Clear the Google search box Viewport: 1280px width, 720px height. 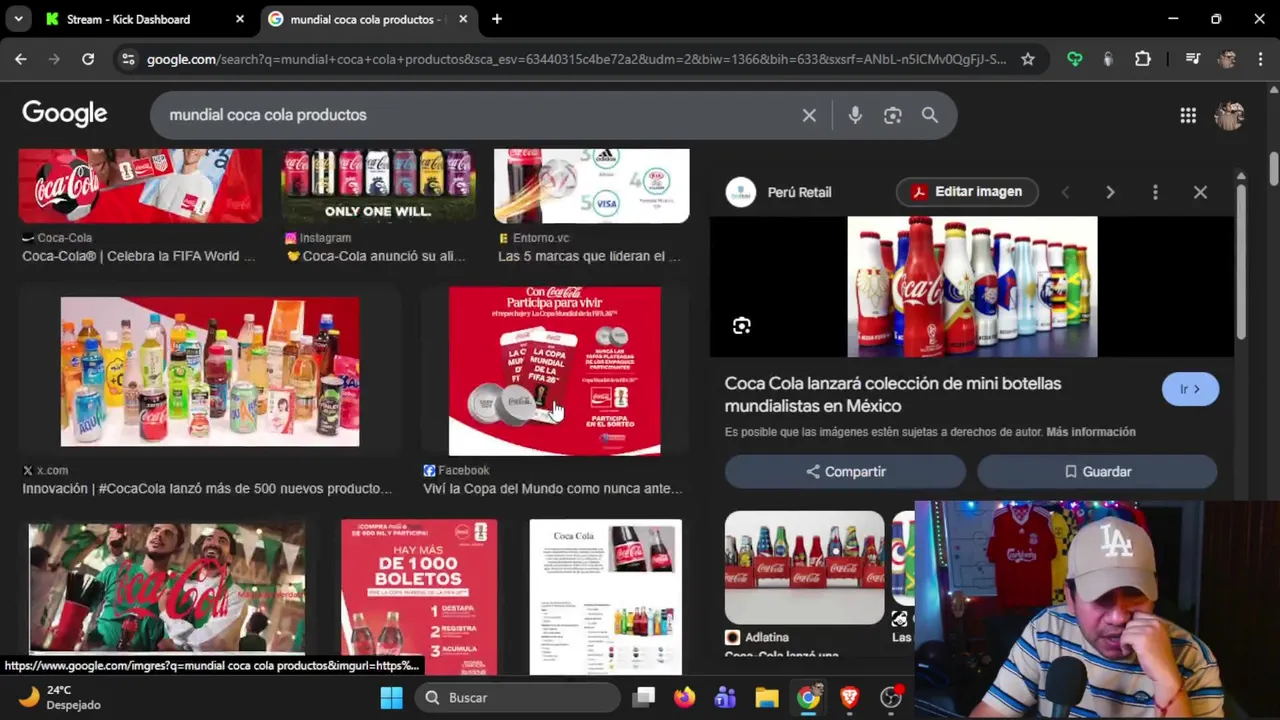click(809, 115)
